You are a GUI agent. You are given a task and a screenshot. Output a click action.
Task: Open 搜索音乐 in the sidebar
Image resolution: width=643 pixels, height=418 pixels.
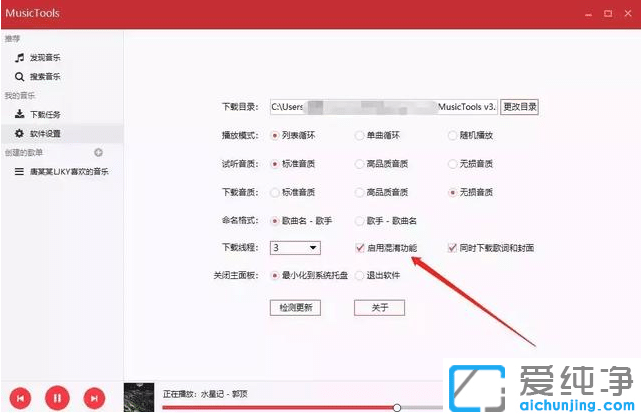click(62, 77)
